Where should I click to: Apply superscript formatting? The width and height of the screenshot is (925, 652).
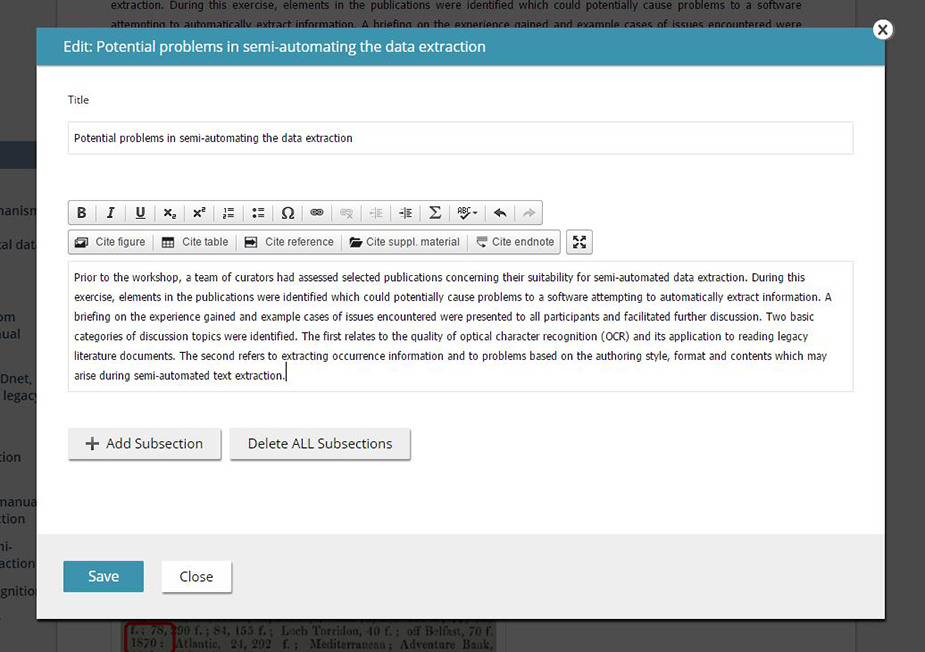click(199, 213)
